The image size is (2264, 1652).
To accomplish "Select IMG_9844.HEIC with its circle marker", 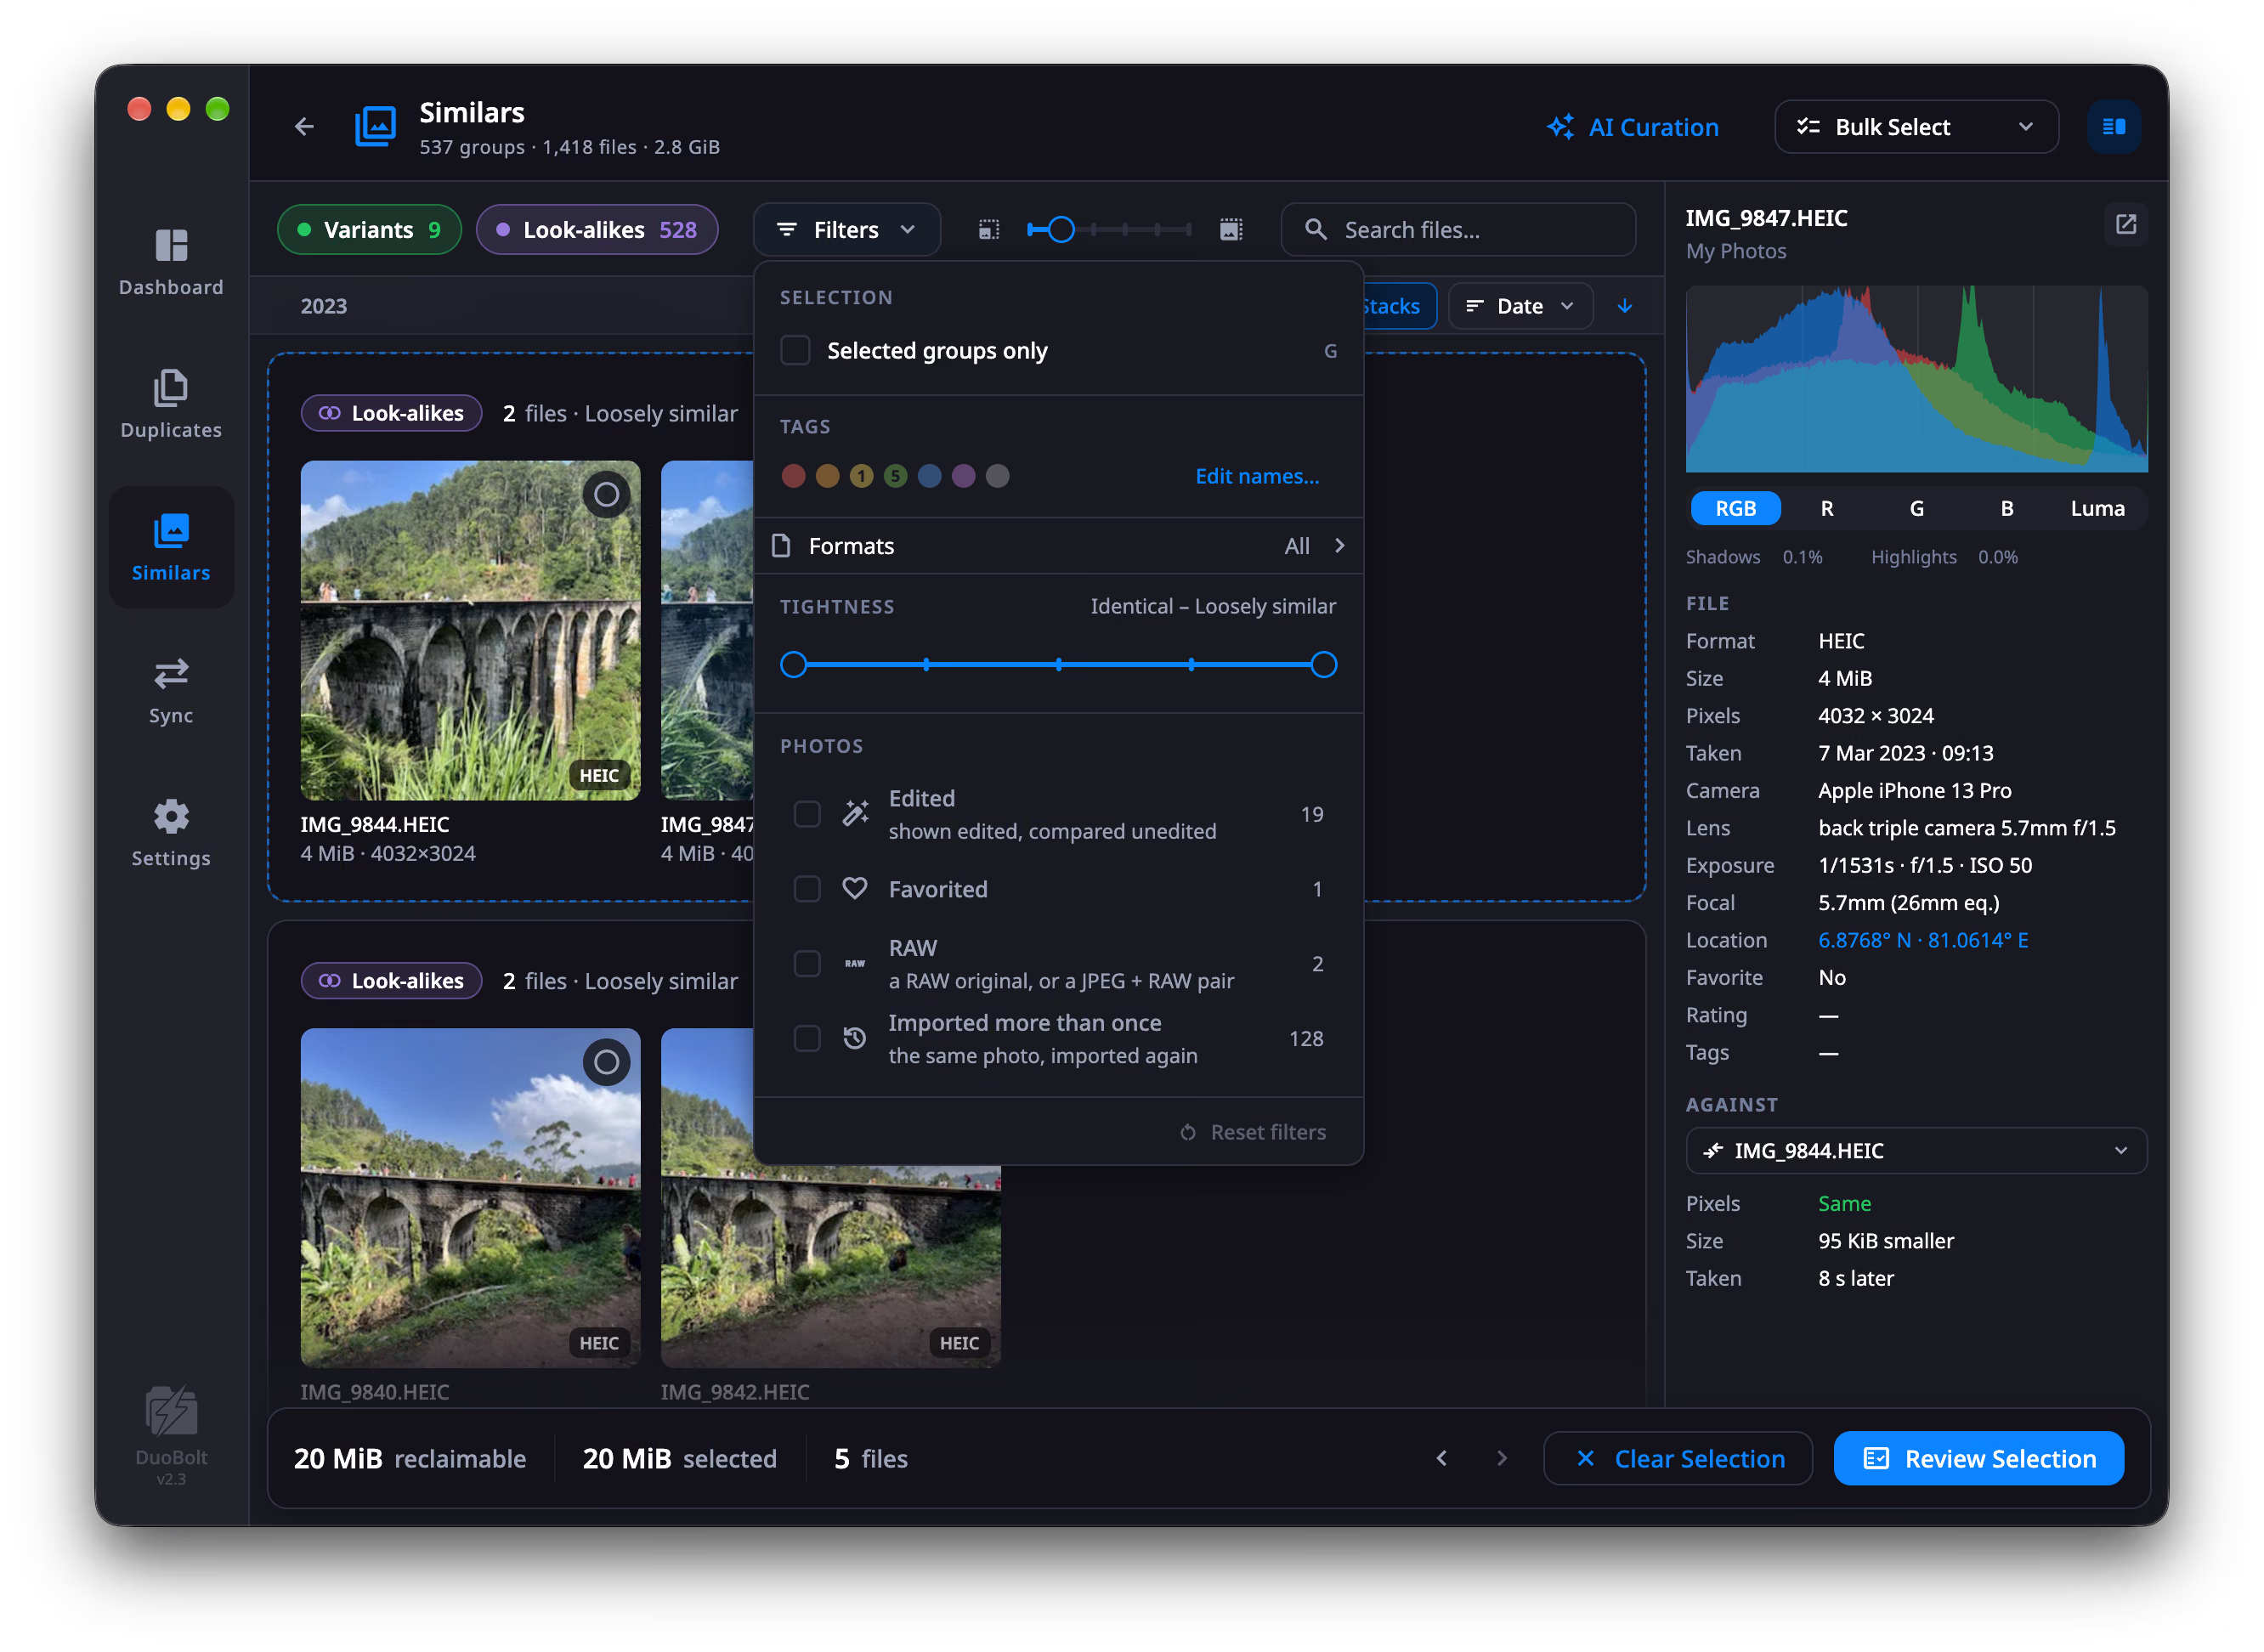I will 606,494.
